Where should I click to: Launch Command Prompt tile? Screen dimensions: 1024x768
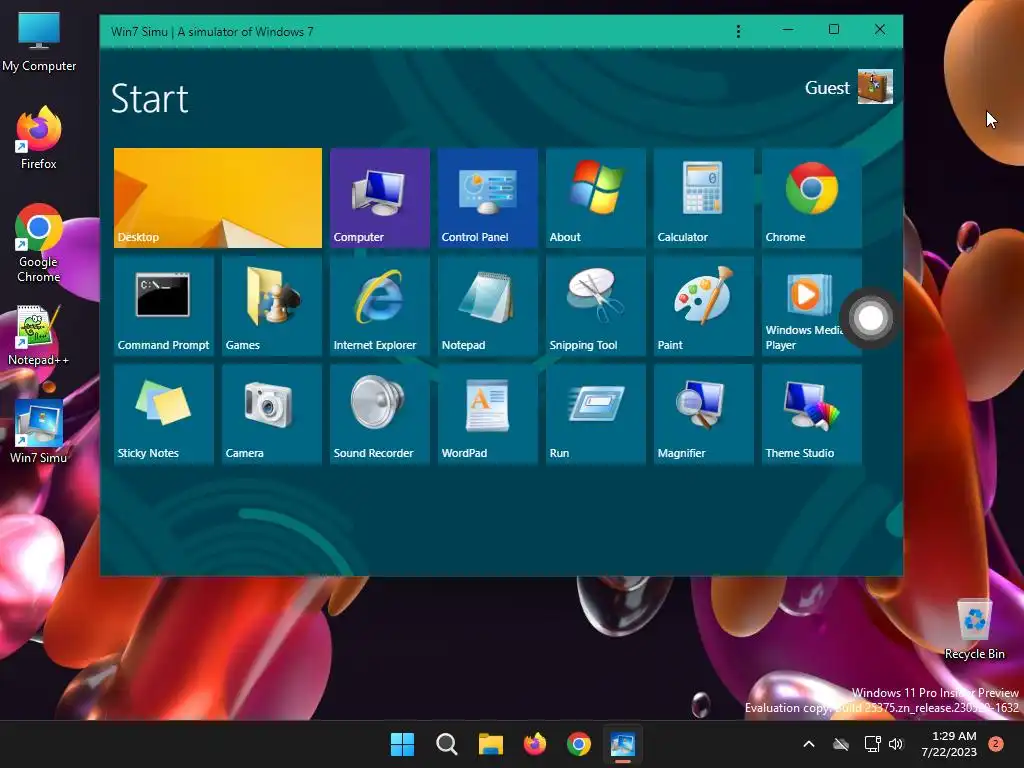pyautogui.click(x=164, y=306)
